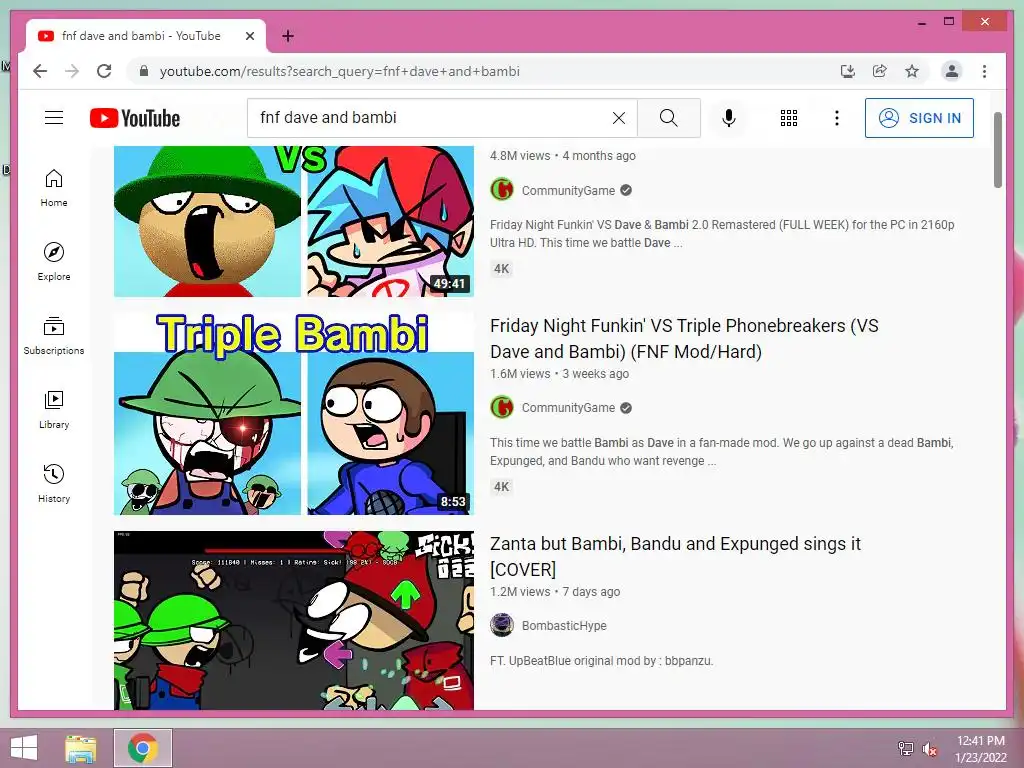This screenshot has height=768, width=1024.
Task: Open the Chrome profile avatar icon
Action: click(x=952, y=71)
